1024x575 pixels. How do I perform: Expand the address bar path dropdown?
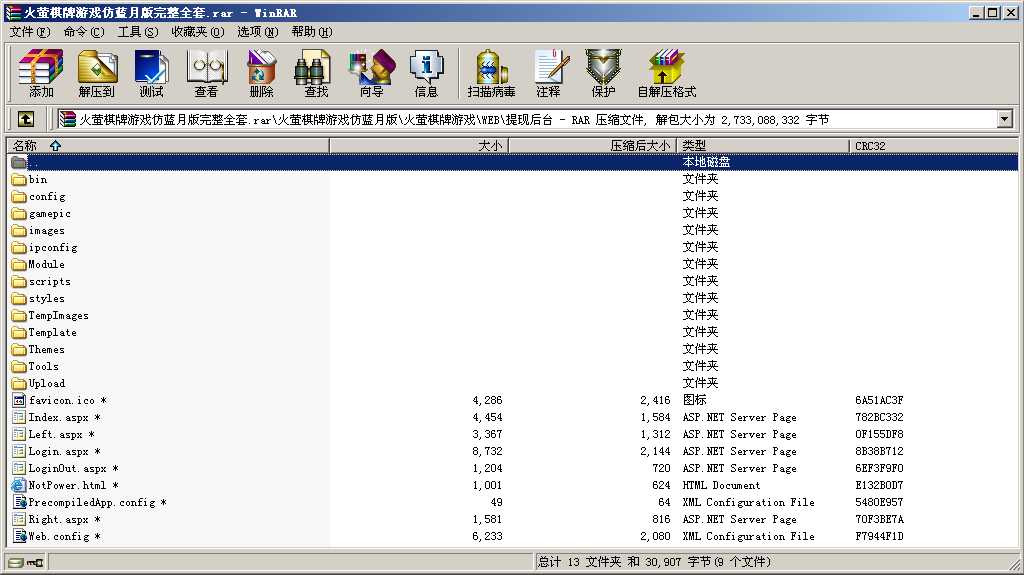(1004, 120)
